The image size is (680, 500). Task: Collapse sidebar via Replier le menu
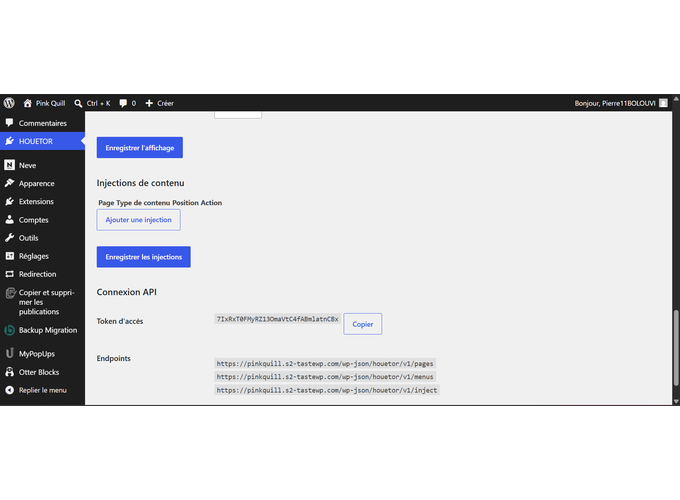click(42, 390)
